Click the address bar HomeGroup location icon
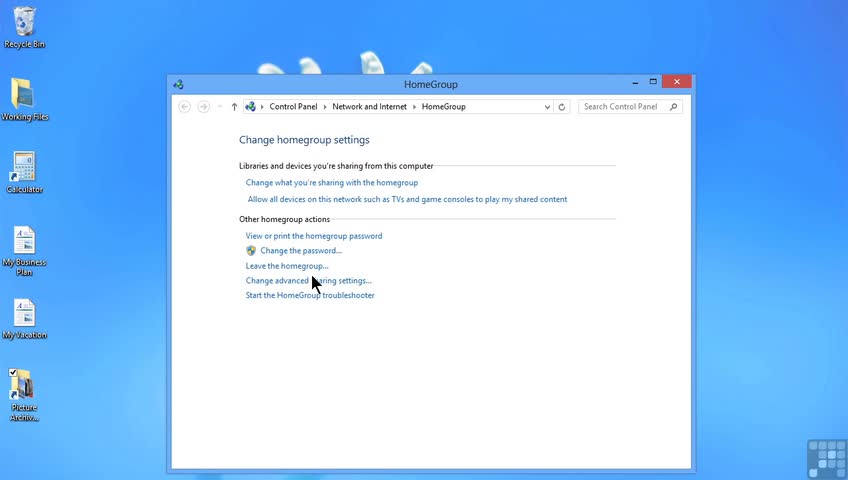The height and width of the screenshot is (480, 848). 250,106
